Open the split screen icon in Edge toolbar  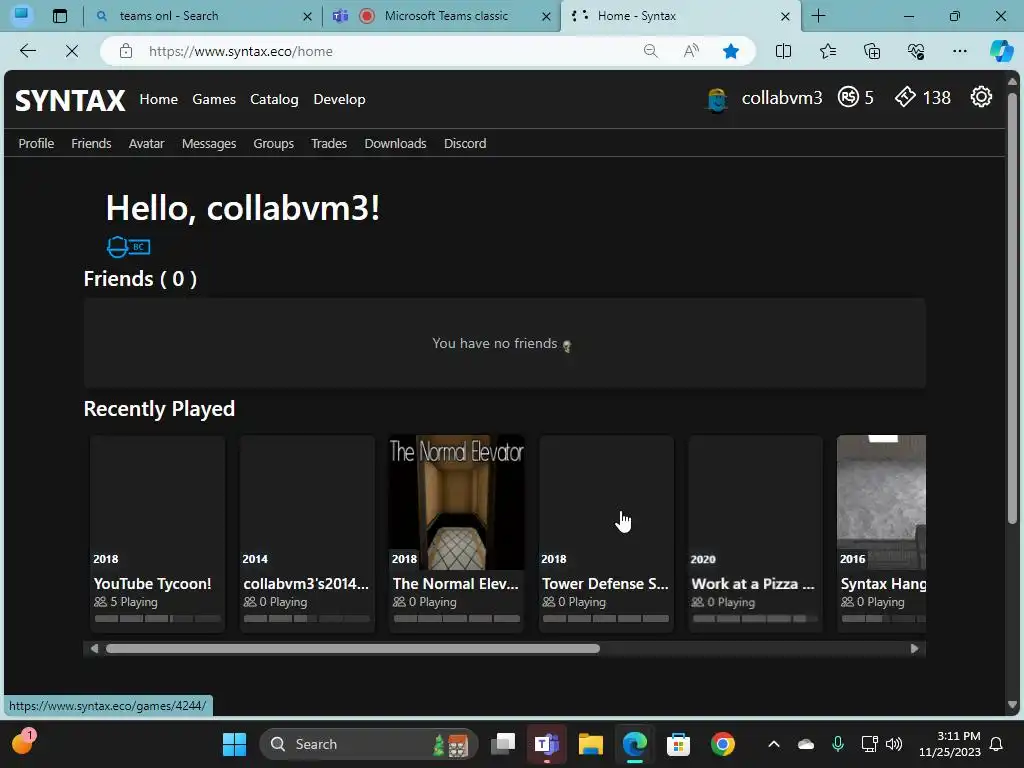pyautogui.click(x=783, y=51)
